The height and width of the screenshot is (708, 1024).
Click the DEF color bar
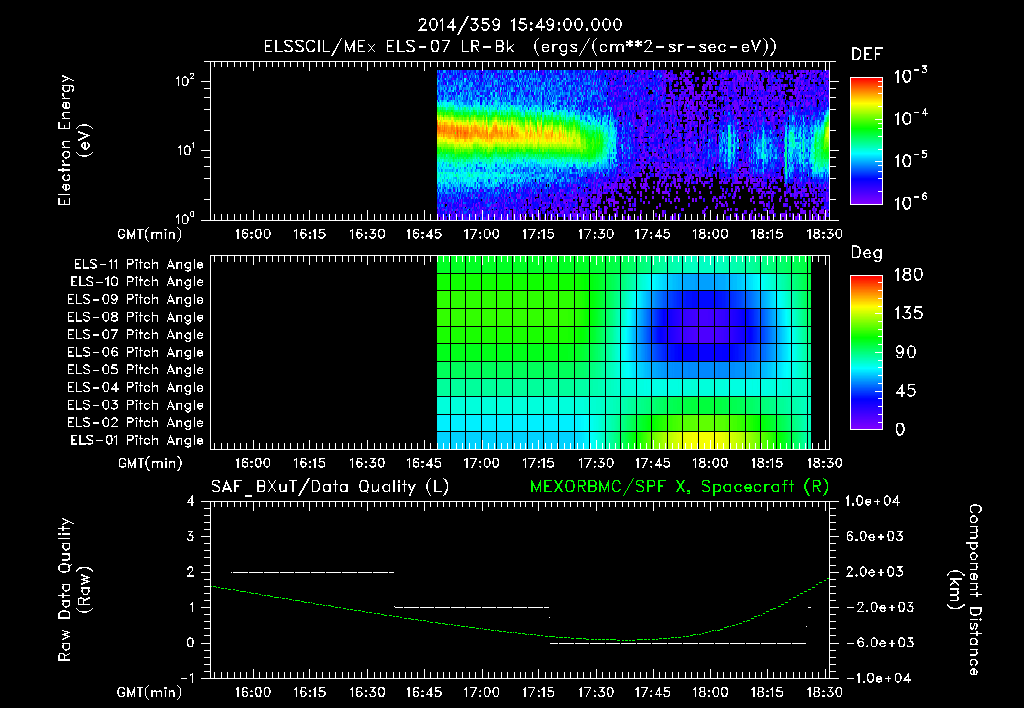coord(867,141)
